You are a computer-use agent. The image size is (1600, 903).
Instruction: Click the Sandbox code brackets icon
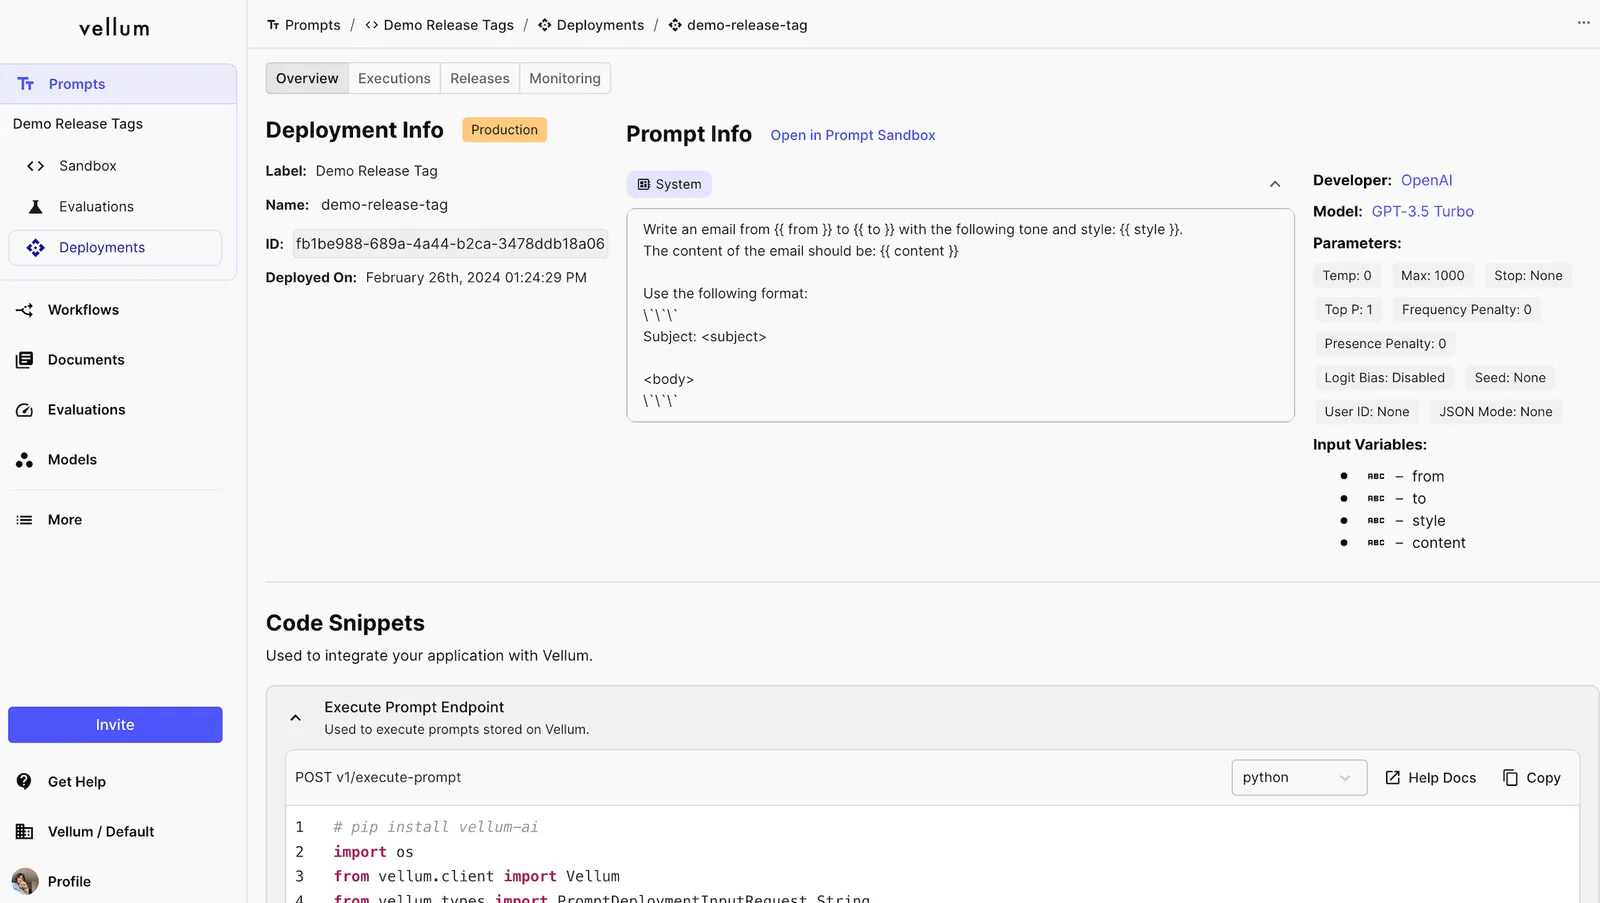(36, 166)
